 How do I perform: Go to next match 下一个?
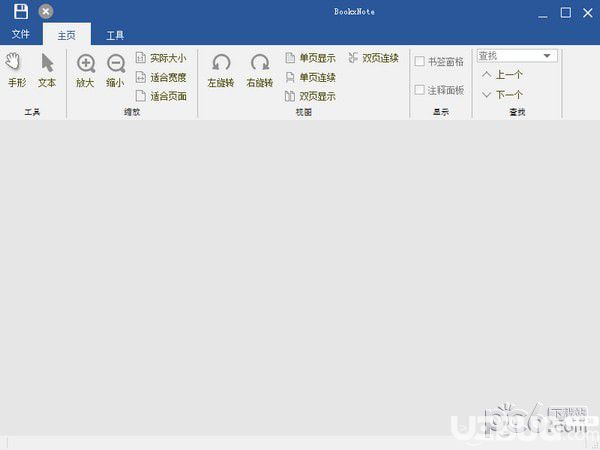502,94
